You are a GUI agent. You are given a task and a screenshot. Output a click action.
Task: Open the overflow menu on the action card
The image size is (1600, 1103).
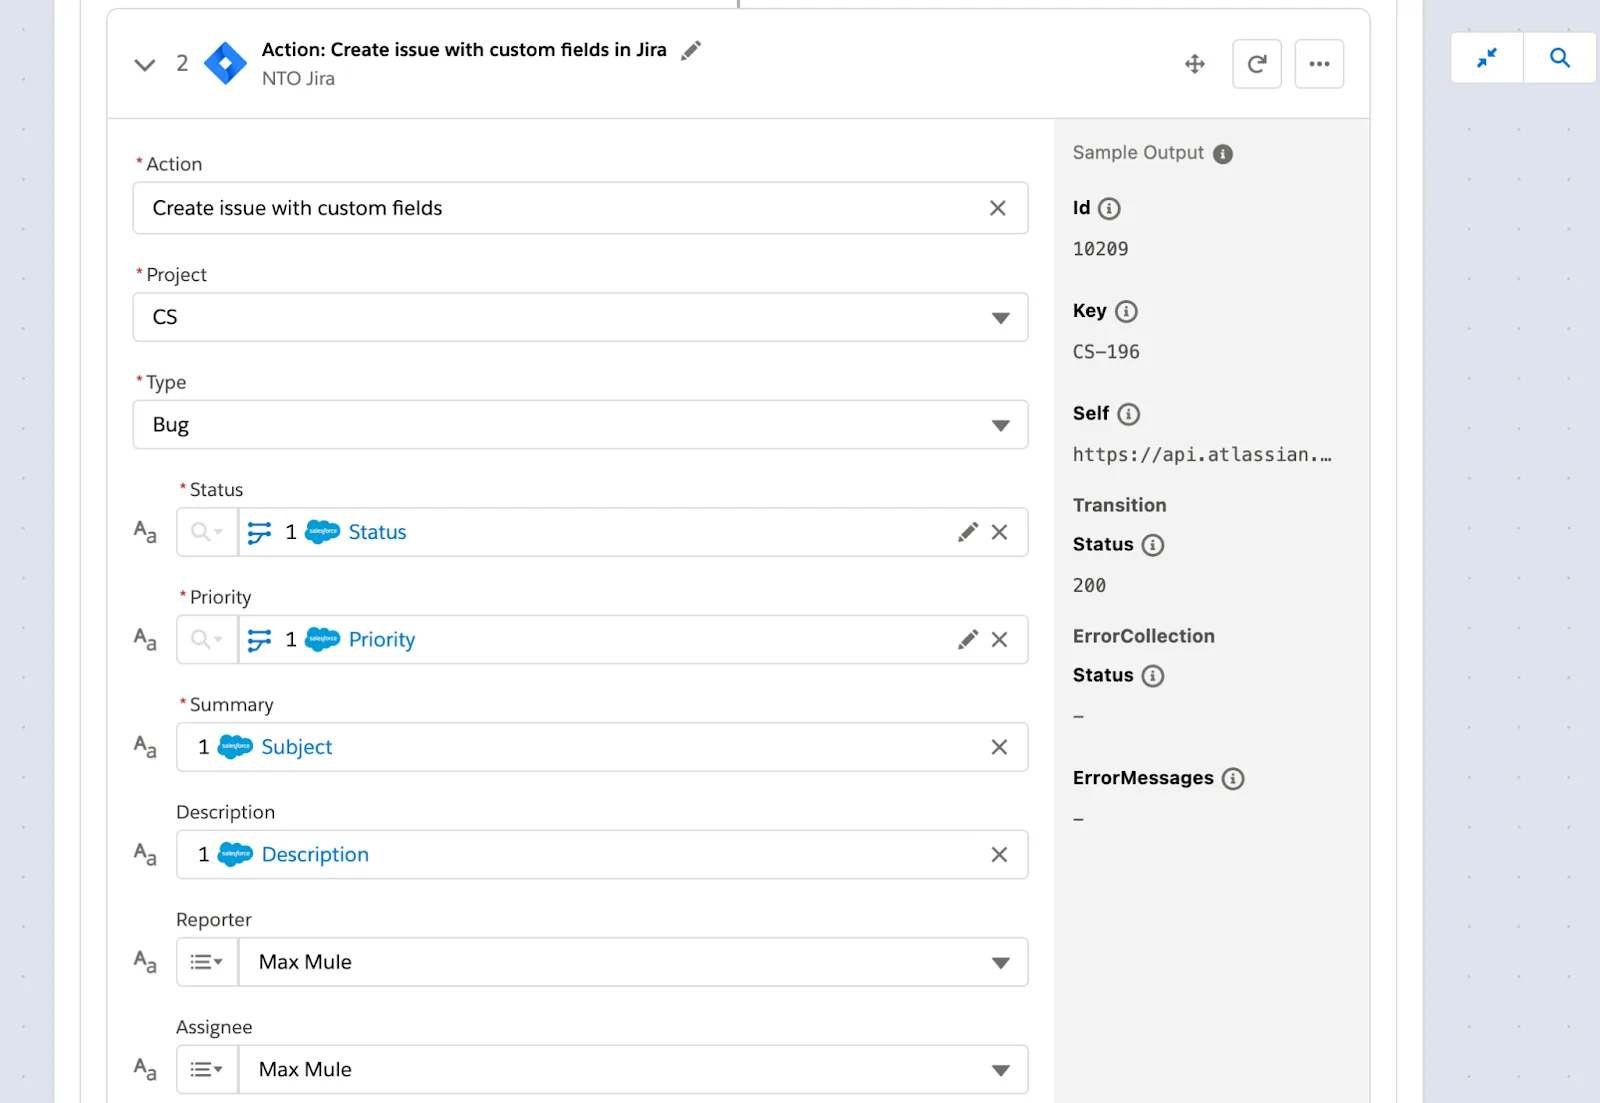click(1319, 63)
